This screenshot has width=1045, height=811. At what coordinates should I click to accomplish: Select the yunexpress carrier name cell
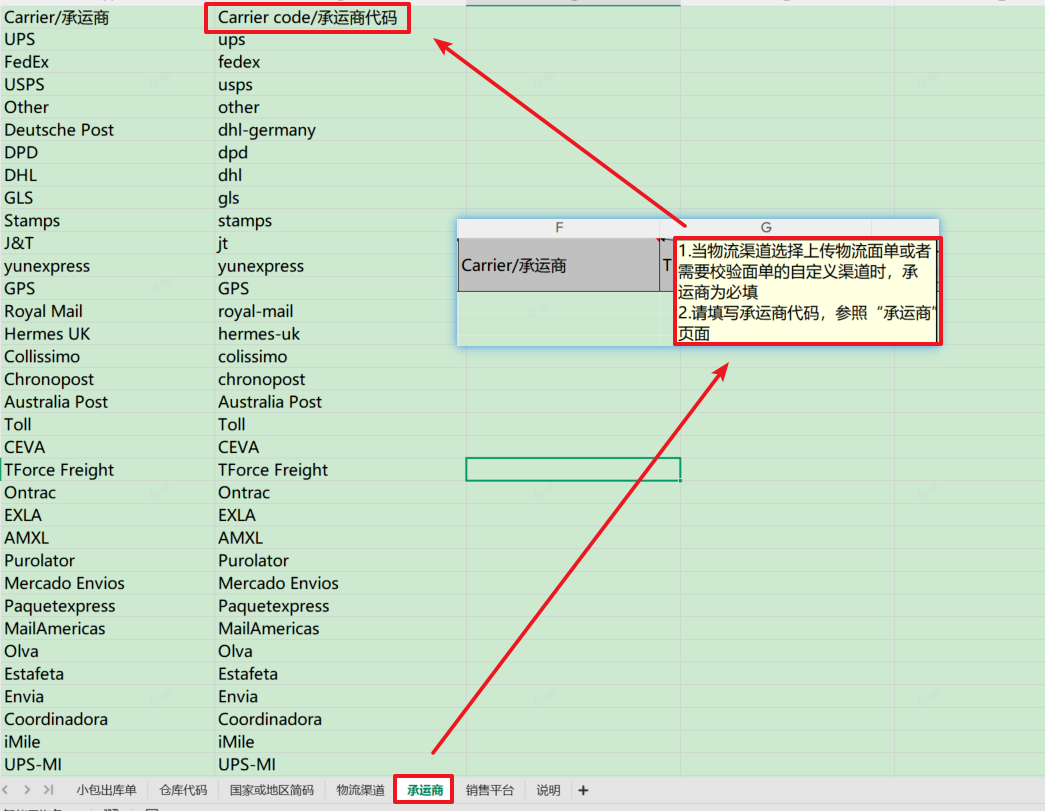coord(107,266)
